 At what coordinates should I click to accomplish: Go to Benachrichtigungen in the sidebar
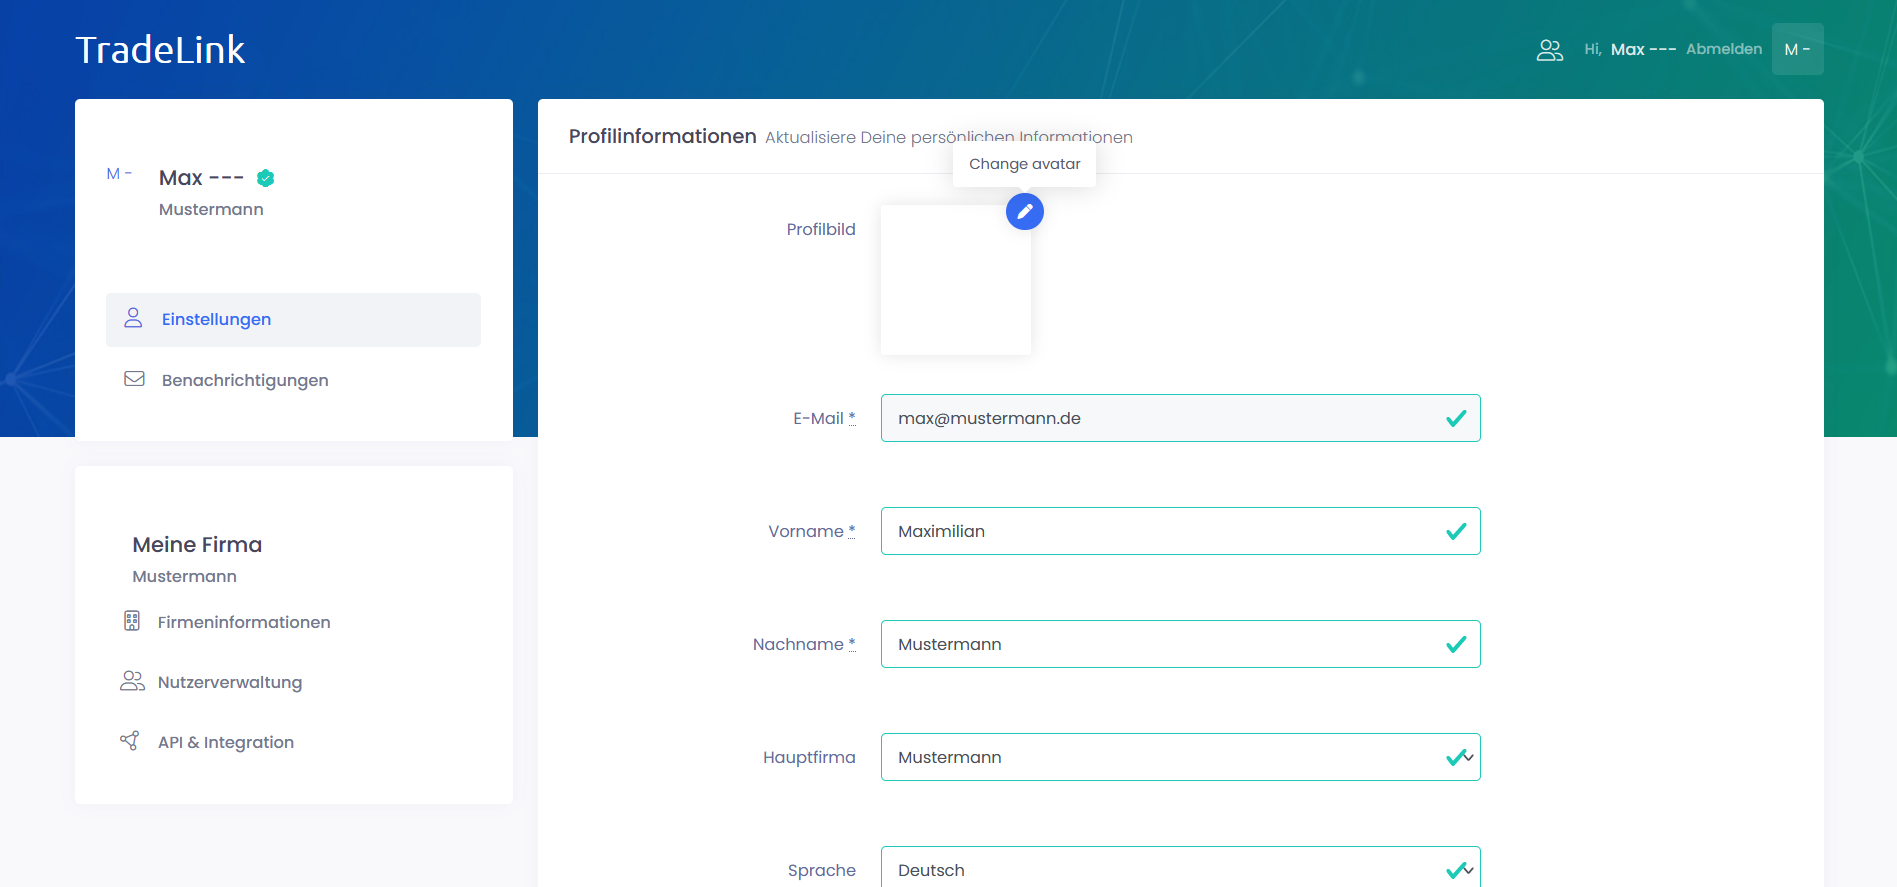[245, 380]
